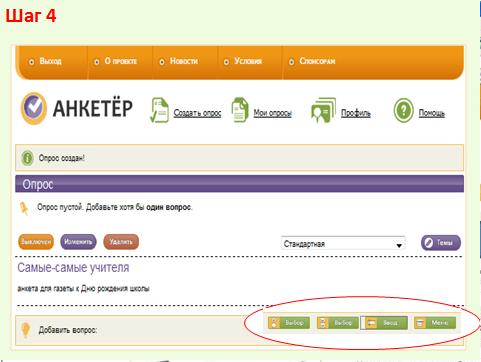481x362 pixels.
Task: Follow the Создать опрос link
Action: (x=197, y=113)
